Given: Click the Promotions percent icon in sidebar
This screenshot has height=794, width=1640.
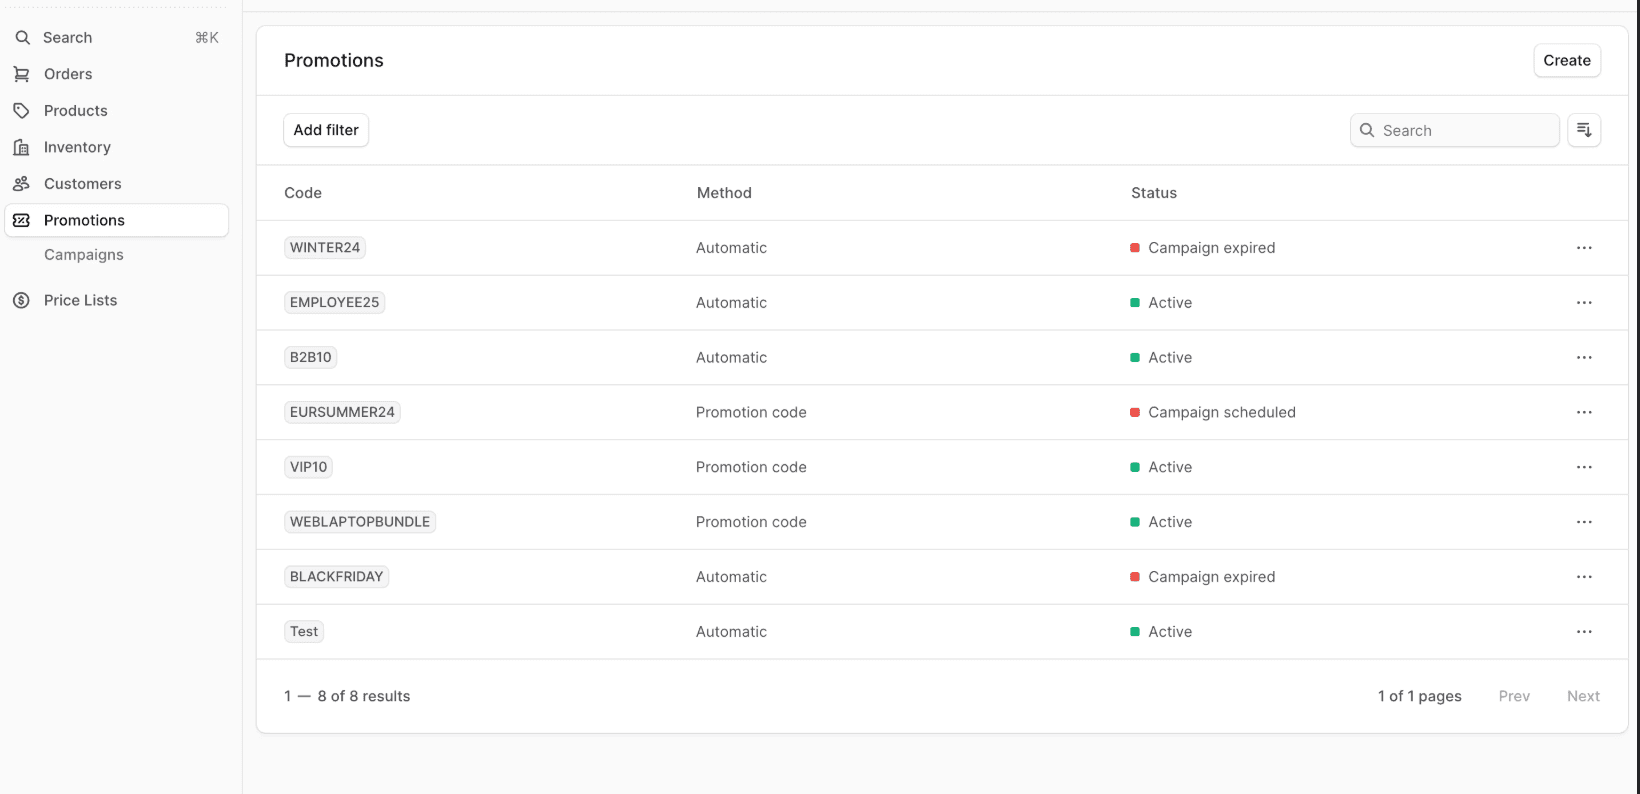Looking at the screenshot, I should pos(21,220).
